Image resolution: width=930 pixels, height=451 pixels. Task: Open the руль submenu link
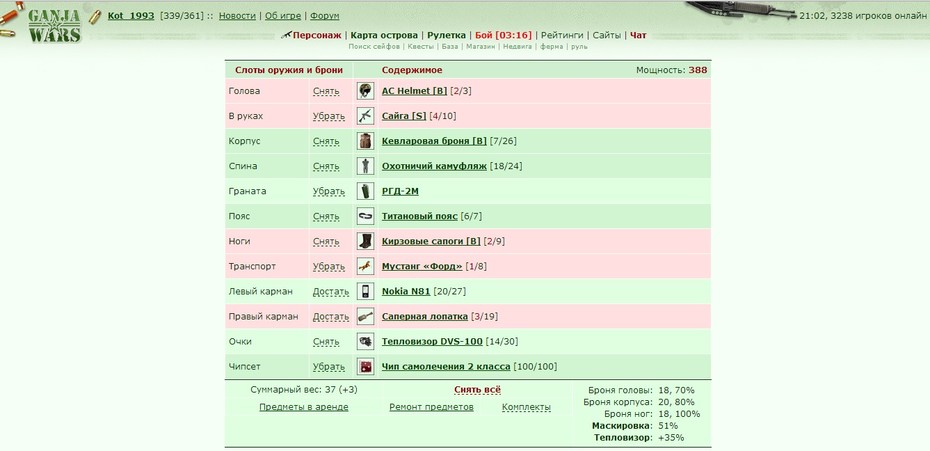[x=579, y=46]
